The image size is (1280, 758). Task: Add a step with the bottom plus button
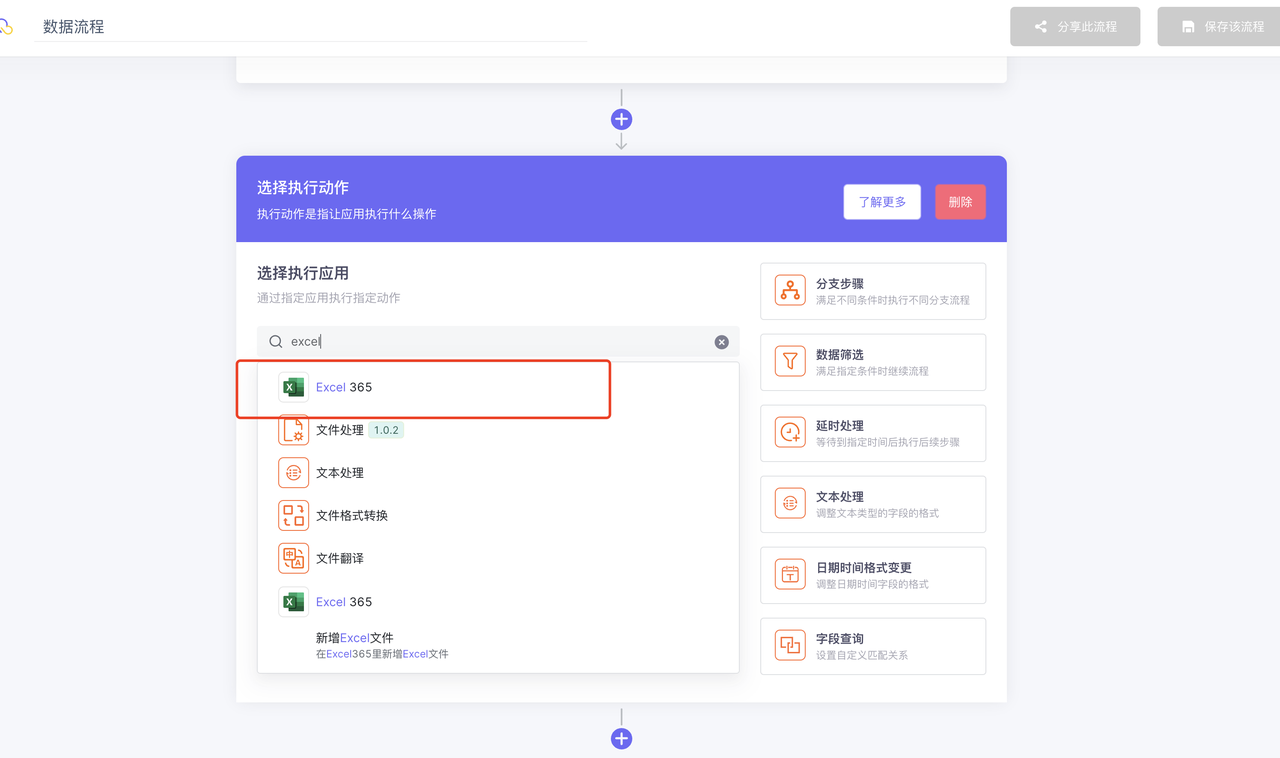tap(621, 739)
